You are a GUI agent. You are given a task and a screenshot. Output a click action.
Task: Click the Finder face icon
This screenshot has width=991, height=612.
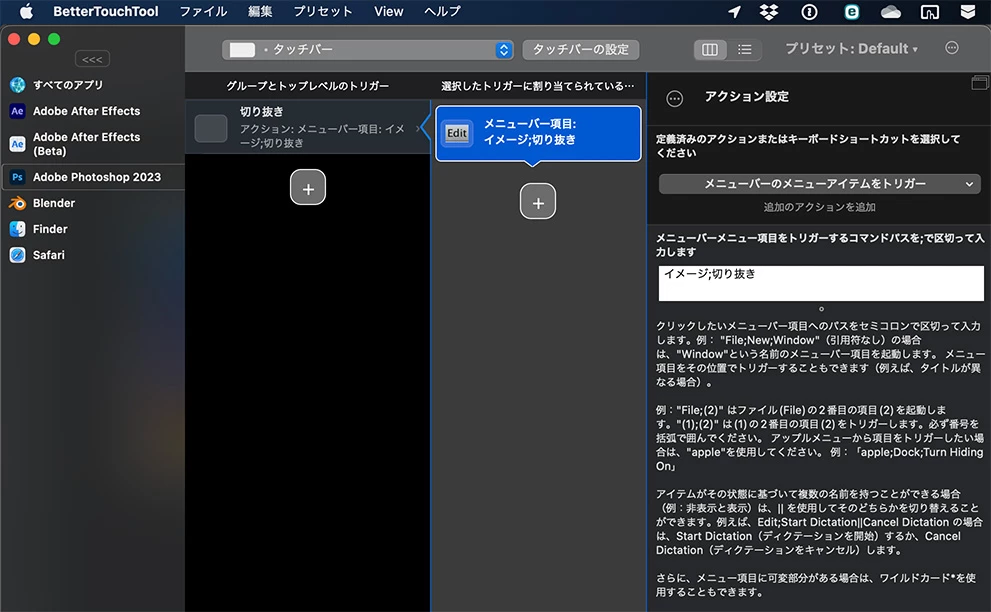[18, 229]
